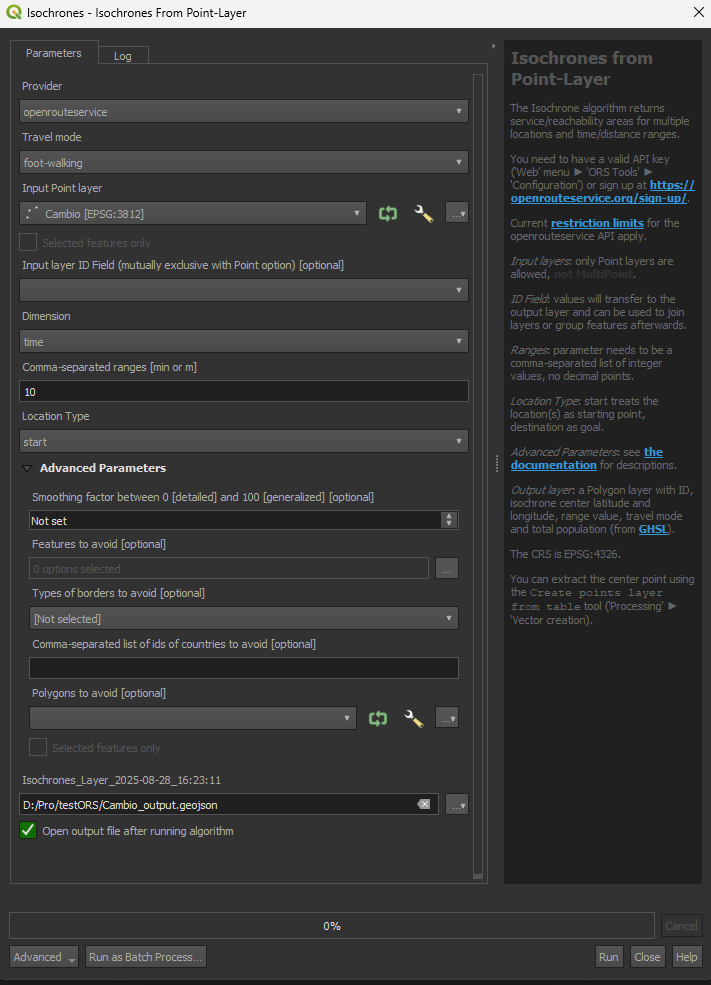This screenshot has height=985, width=711.
Task: Open the restriction limits link
Action: click(597, 223)
